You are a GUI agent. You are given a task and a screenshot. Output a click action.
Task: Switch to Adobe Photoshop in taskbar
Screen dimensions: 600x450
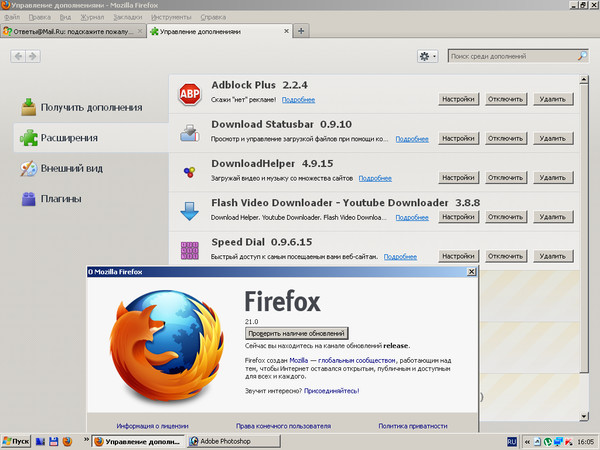(234, 442)
